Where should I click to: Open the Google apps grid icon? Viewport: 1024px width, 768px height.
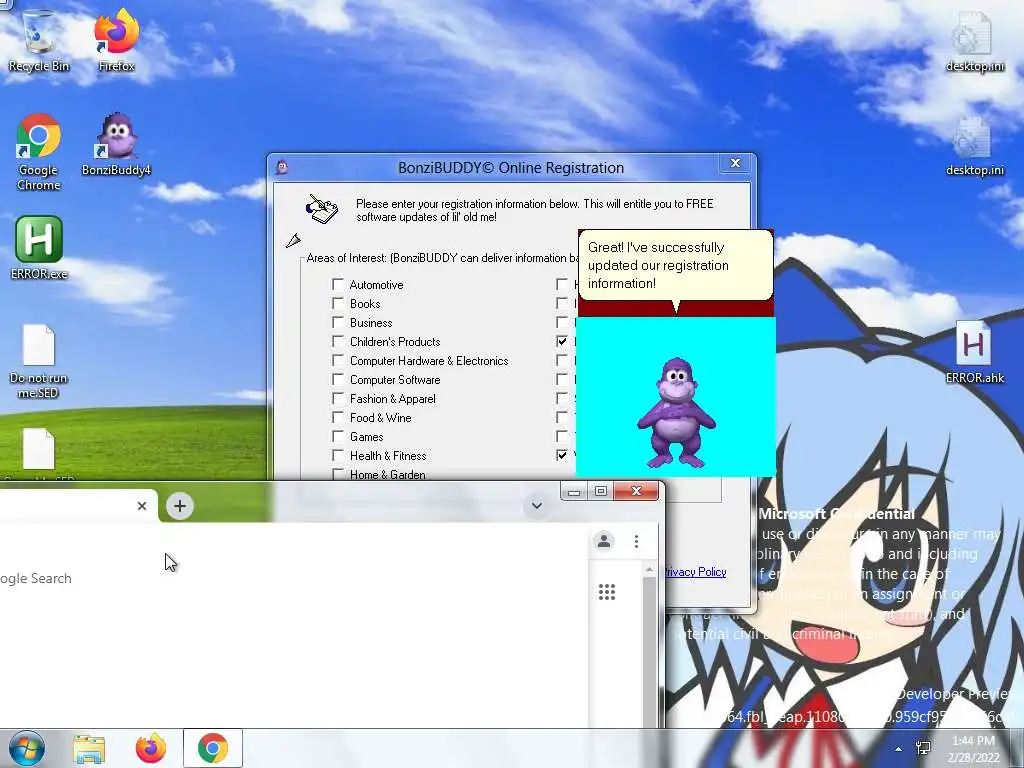[x=607, y=592]
